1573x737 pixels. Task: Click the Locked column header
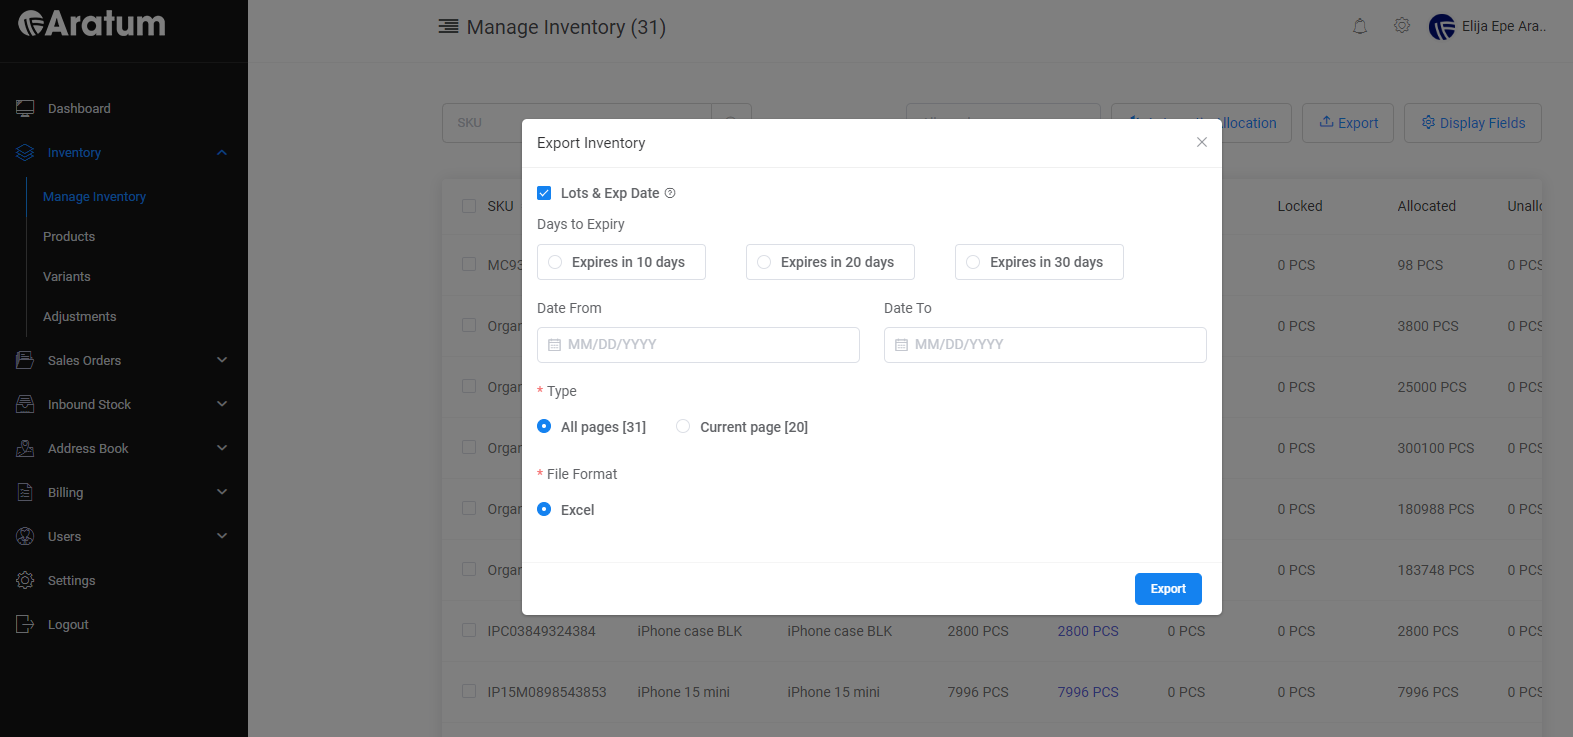point(1300,206)
